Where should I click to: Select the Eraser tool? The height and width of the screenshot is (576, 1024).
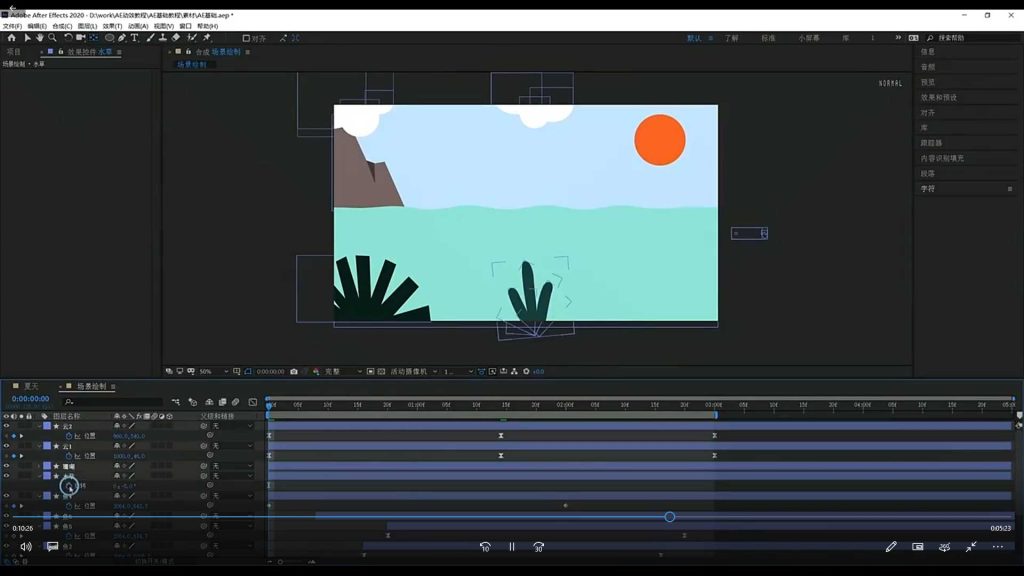177,38
